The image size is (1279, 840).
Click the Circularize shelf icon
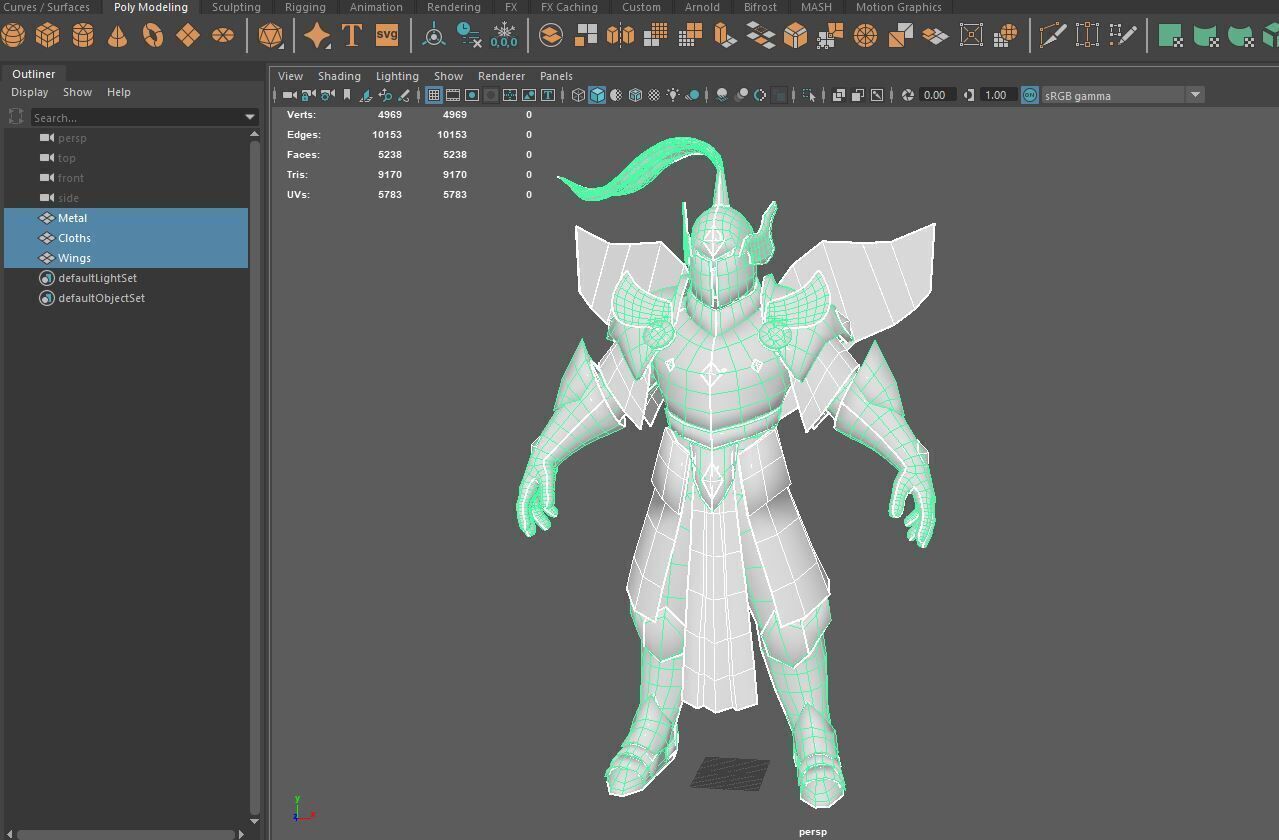865,35
